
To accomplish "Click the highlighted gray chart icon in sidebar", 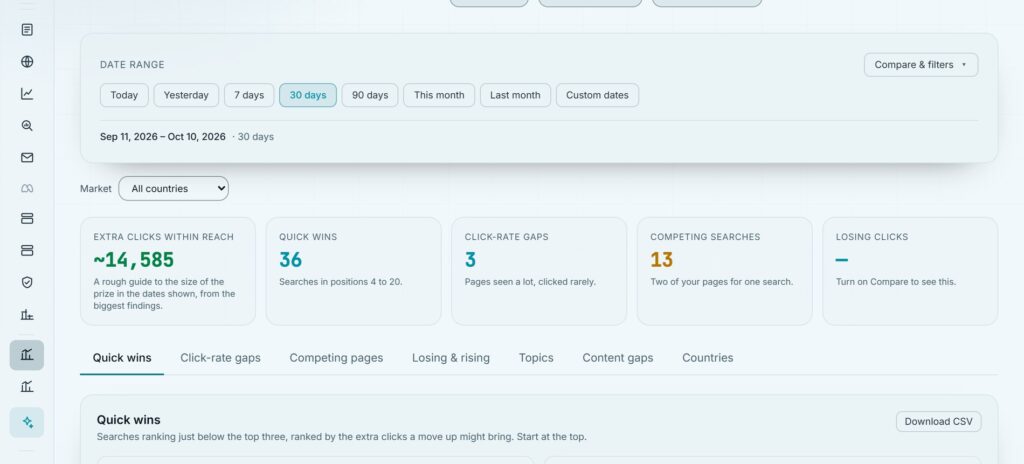I will coord(27,355).
